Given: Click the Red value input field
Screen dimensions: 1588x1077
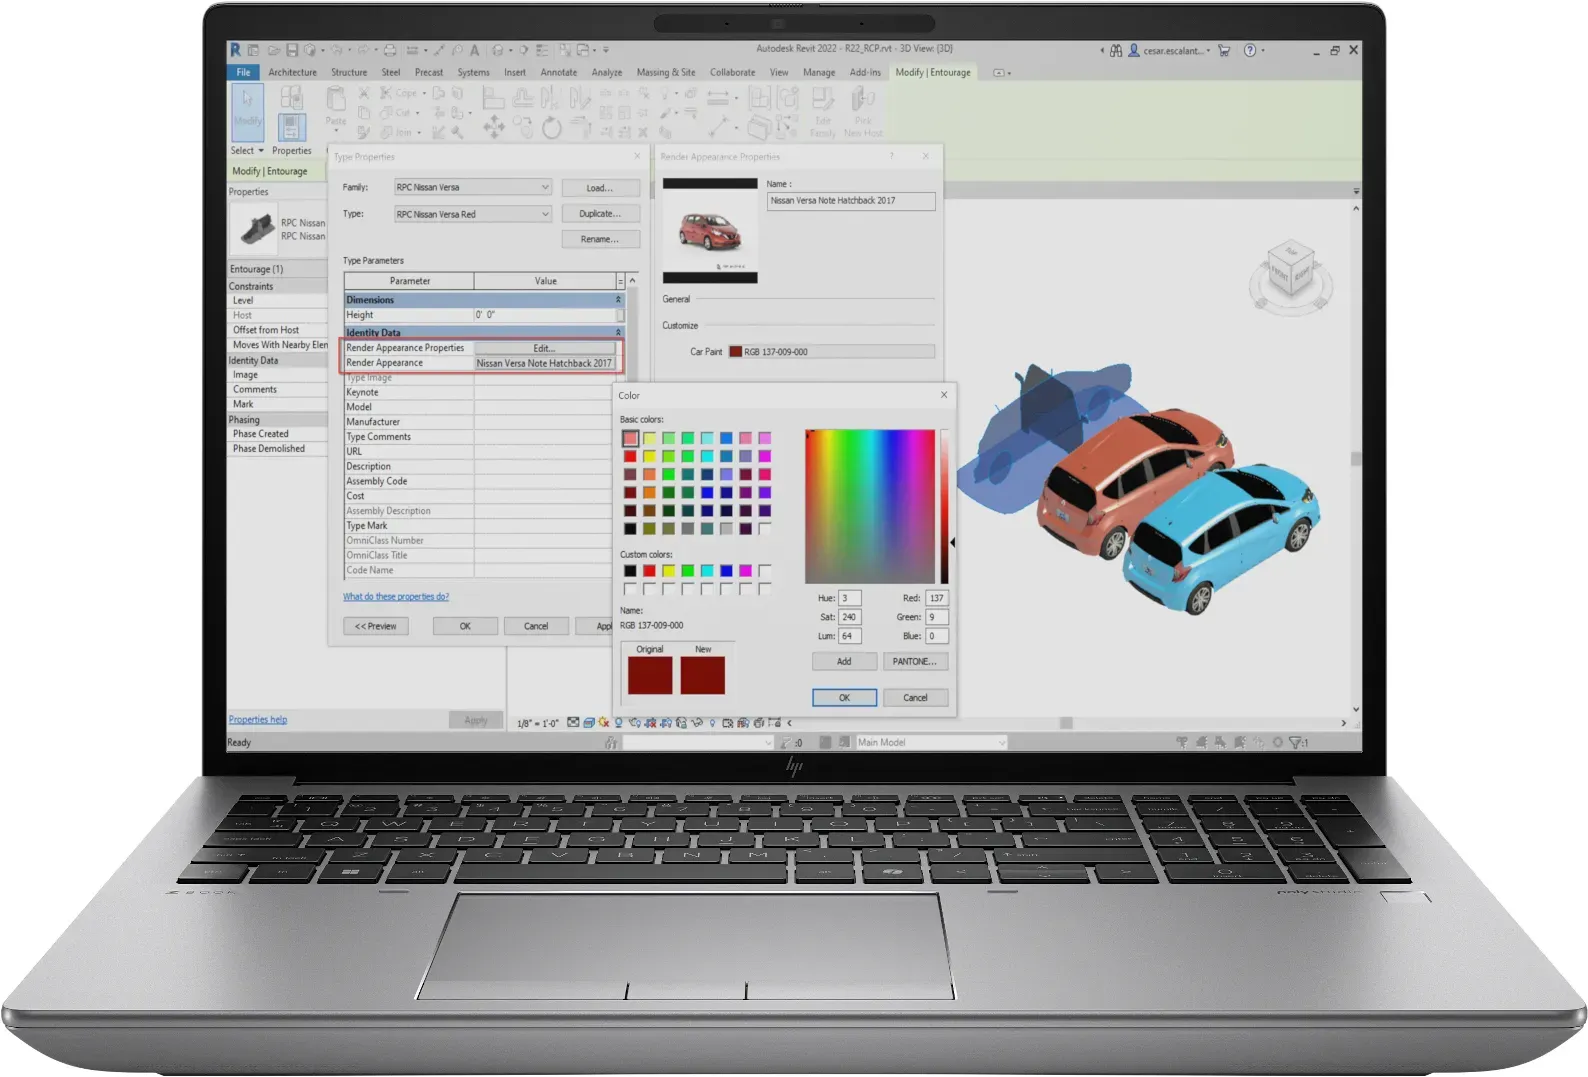Looking at the screenshot, I should [x=936, y=598].
